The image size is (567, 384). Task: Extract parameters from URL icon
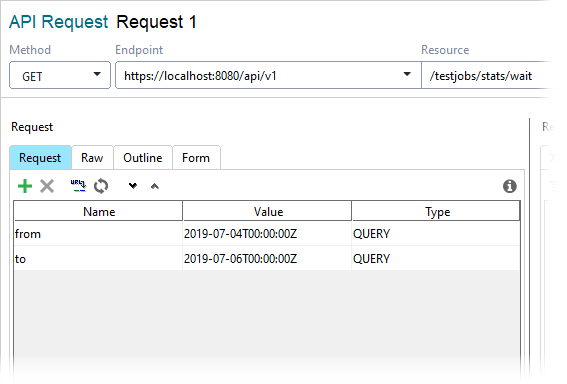tap(78, 186)
